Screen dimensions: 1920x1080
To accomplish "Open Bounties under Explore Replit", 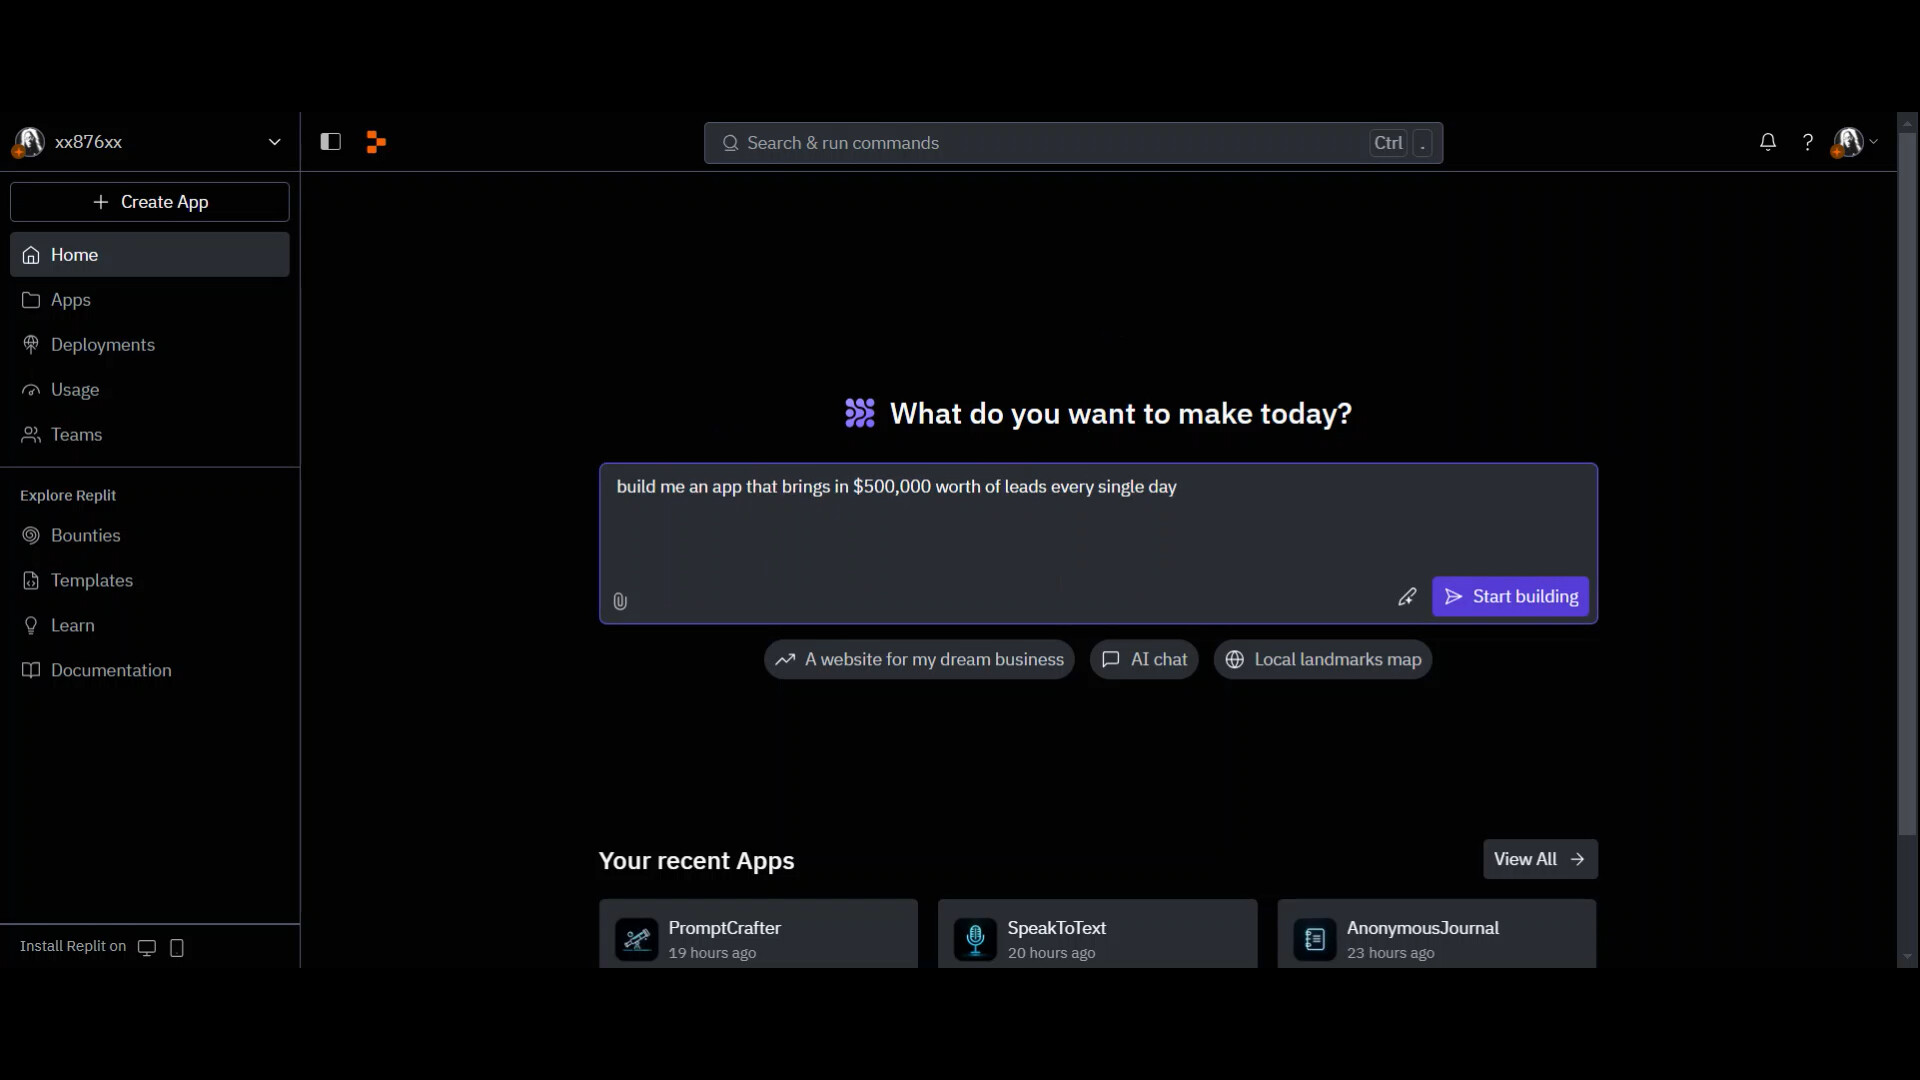I will 150,536.
